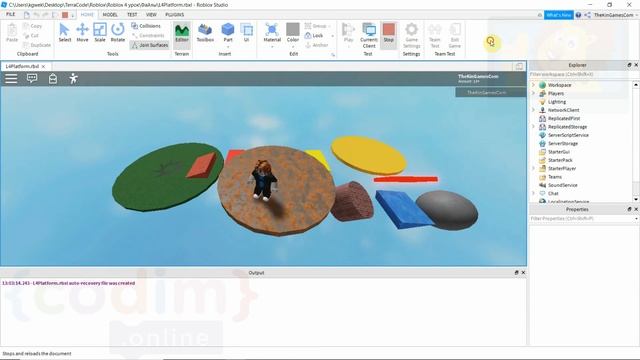Select ServerScriptService in Explorer
This screenshot has height=360, width=640.
tap(568, 135)
